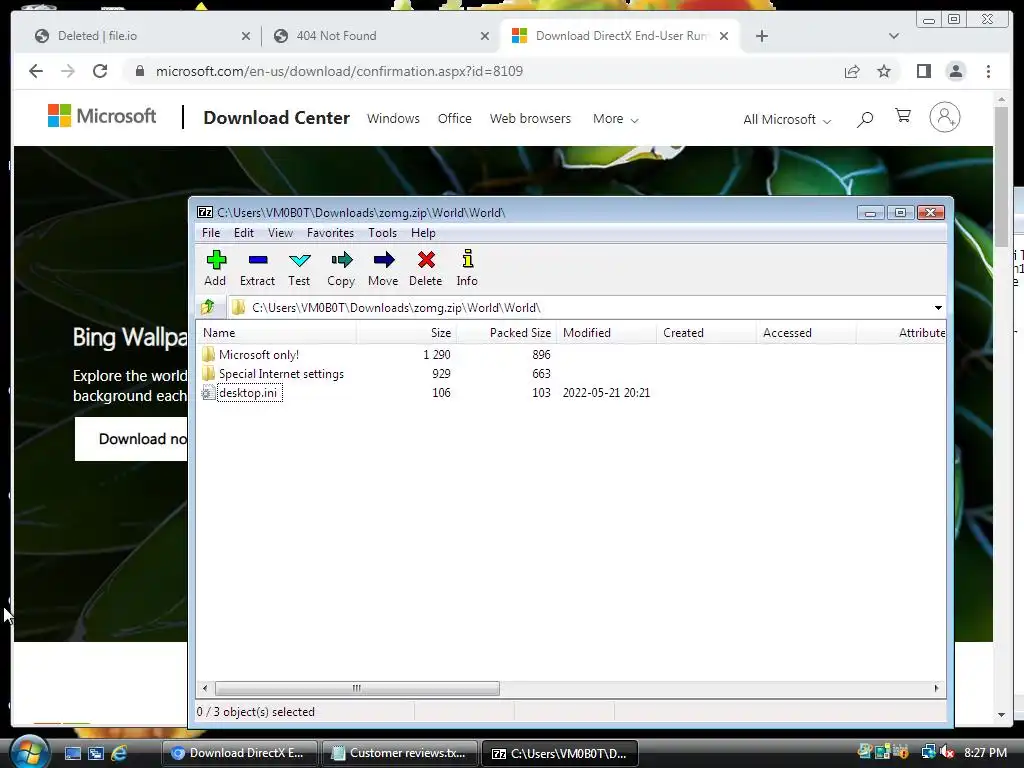Click the Extract toolbar icon
This screenshot has width=1024, height=768.
(257, 268)
